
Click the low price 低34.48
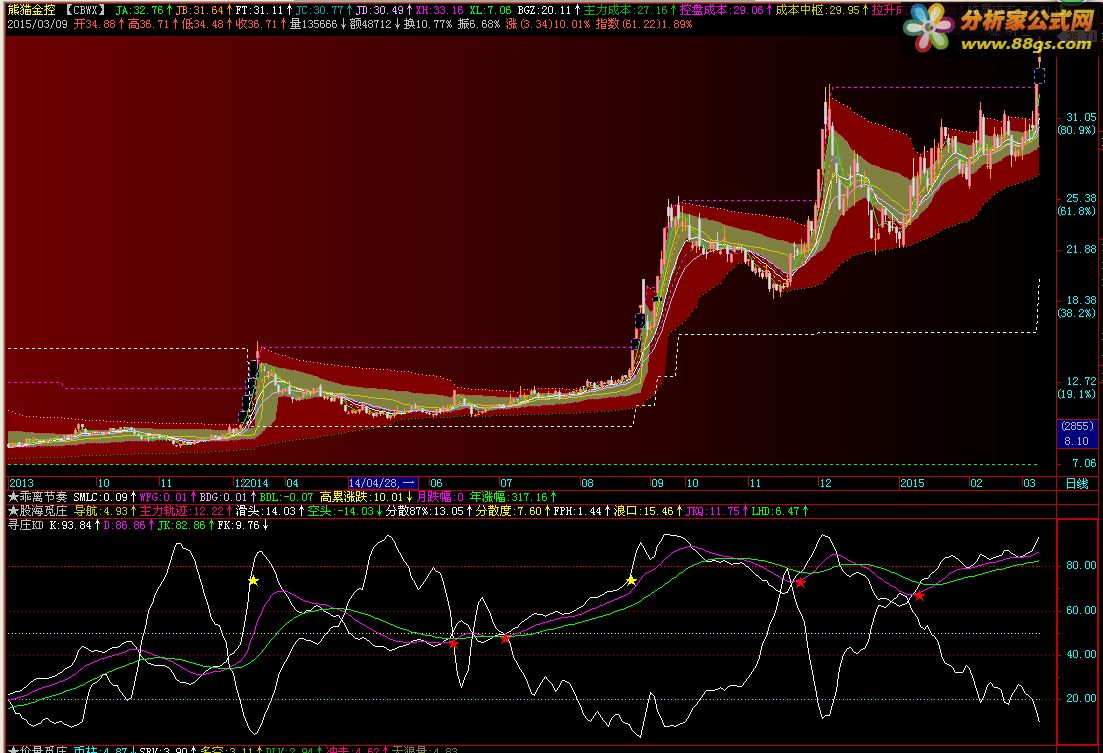click(202, 24)
